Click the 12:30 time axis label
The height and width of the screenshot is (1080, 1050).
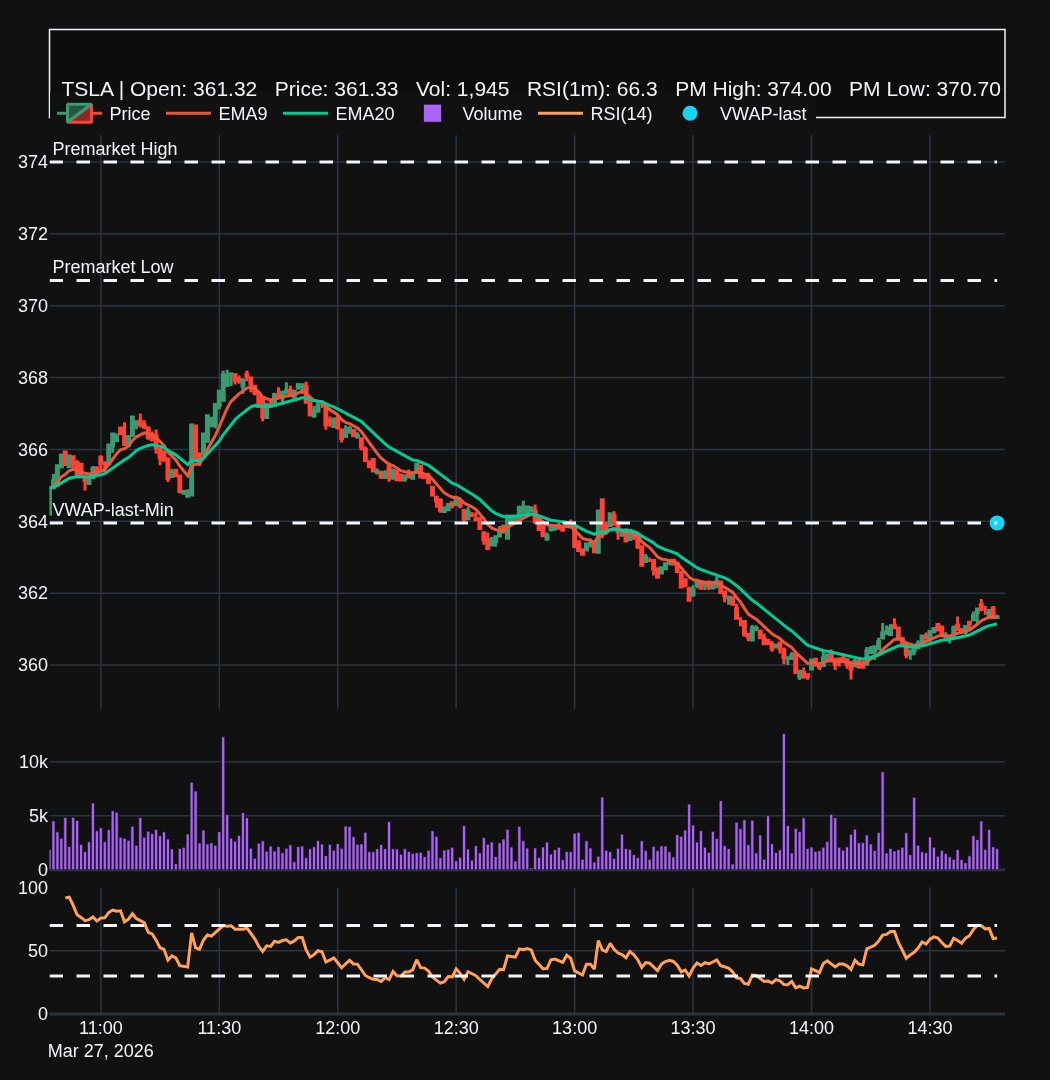[x=456, y=1028]
